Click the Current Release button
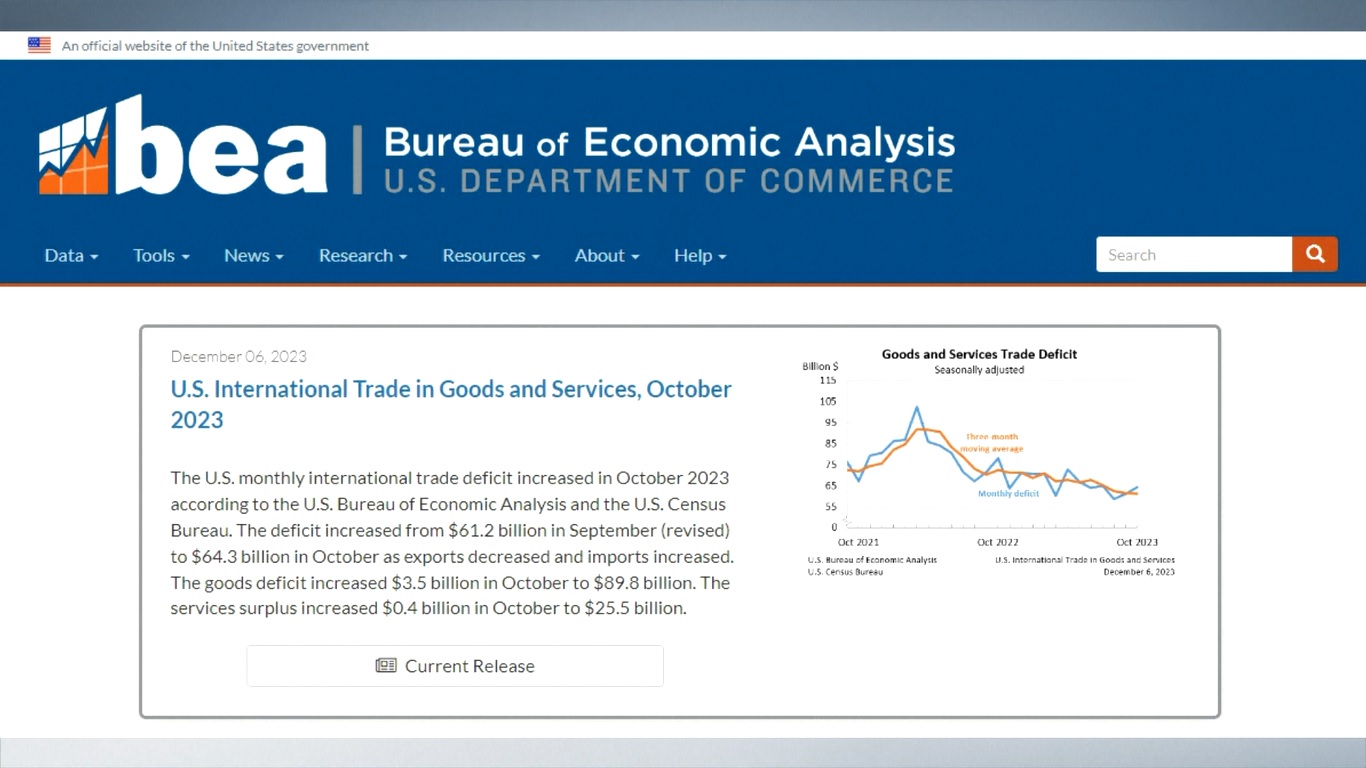The height and width of the screenshot is (768, 1366). tap(455, 666)
